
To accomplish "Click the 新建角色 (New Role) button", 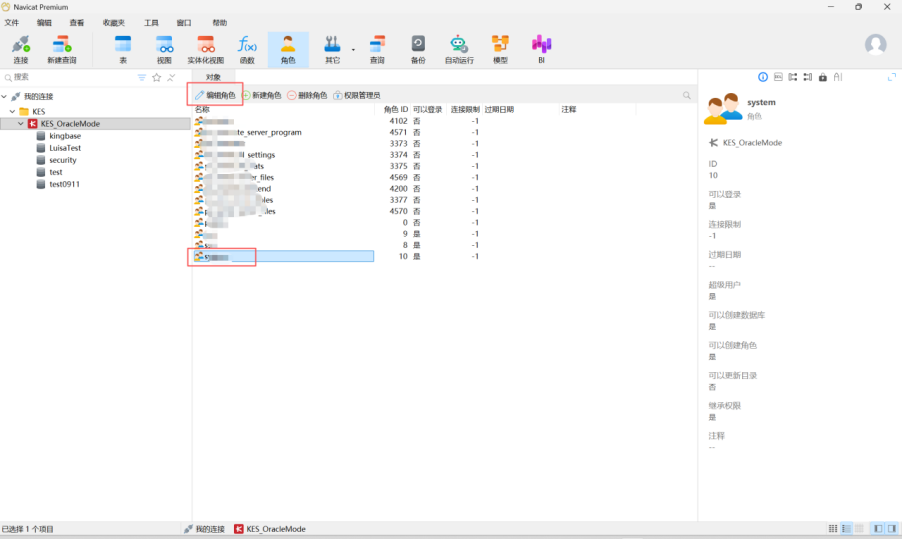I will click(261, 95).
